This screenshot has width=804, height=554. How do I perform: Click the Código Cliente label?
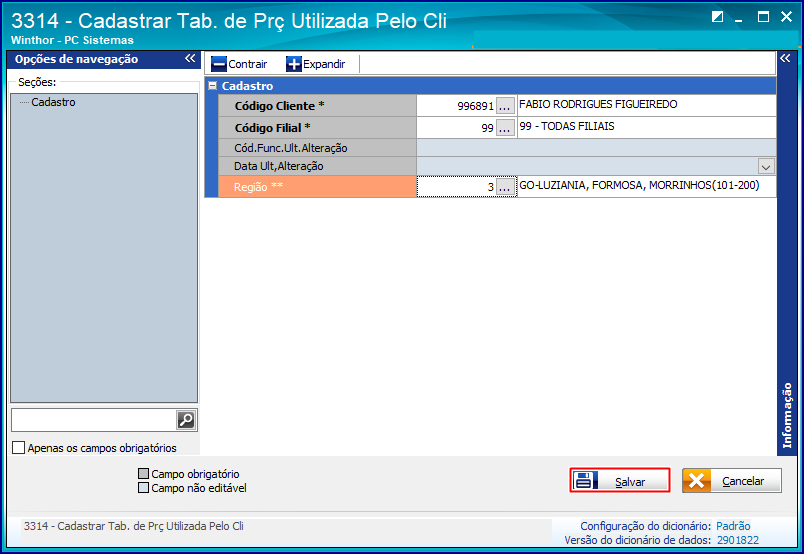click(279, 106)
